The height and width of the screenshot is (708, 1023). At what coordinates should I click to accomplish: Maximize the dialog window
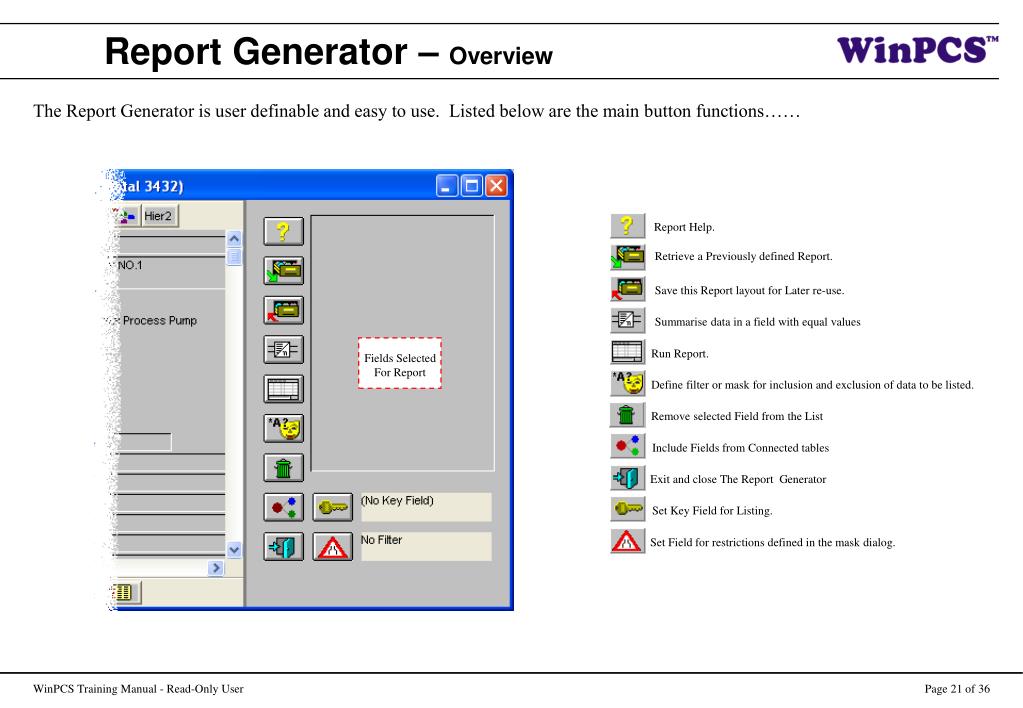pyautogui.click(x=472, y=186)
